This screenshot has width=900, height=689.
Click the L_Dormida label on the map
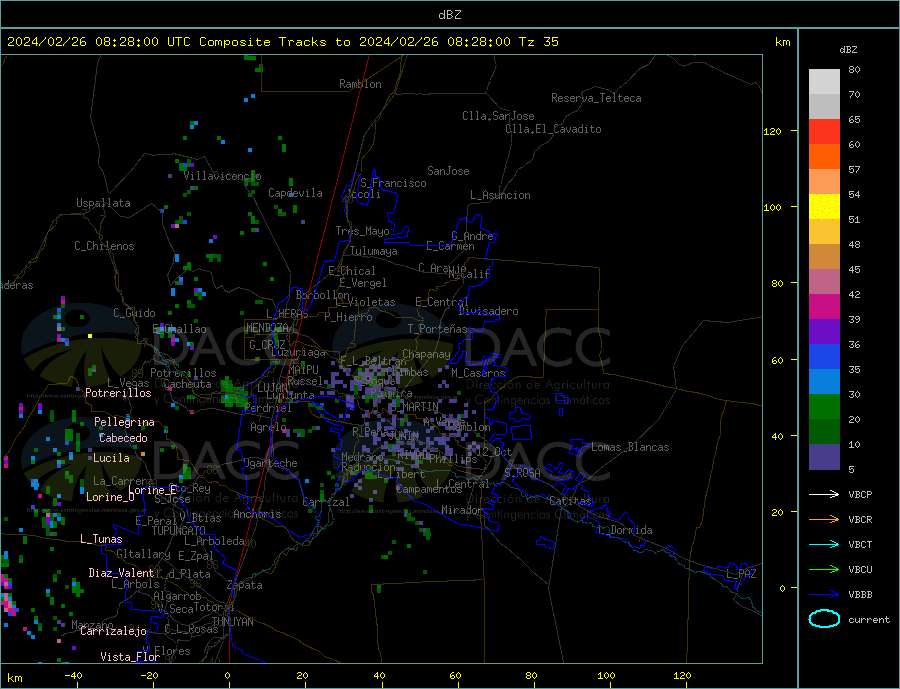tap(626, 530)
